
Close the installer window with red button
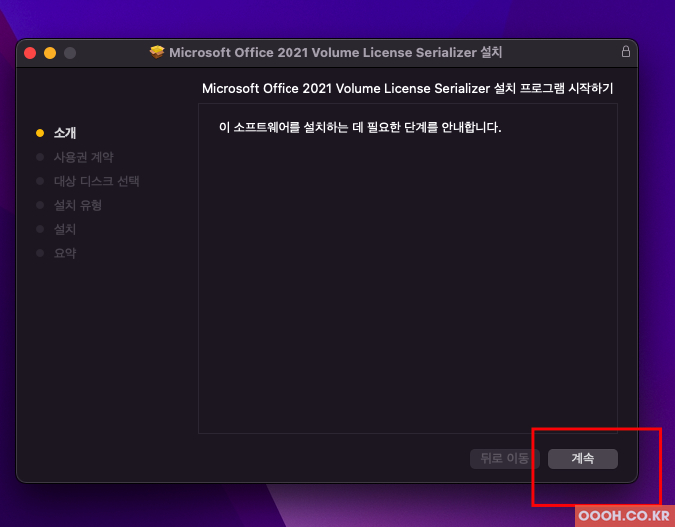click(30, 53)
